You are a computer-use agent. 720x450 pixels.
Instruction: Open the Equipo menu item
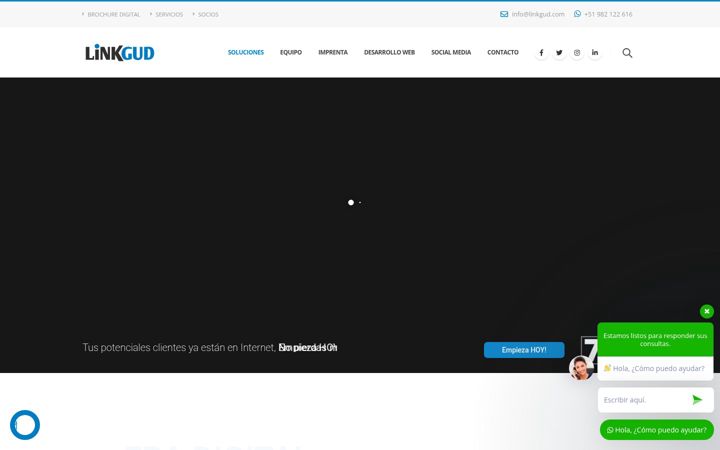click(x=291, y=52)
